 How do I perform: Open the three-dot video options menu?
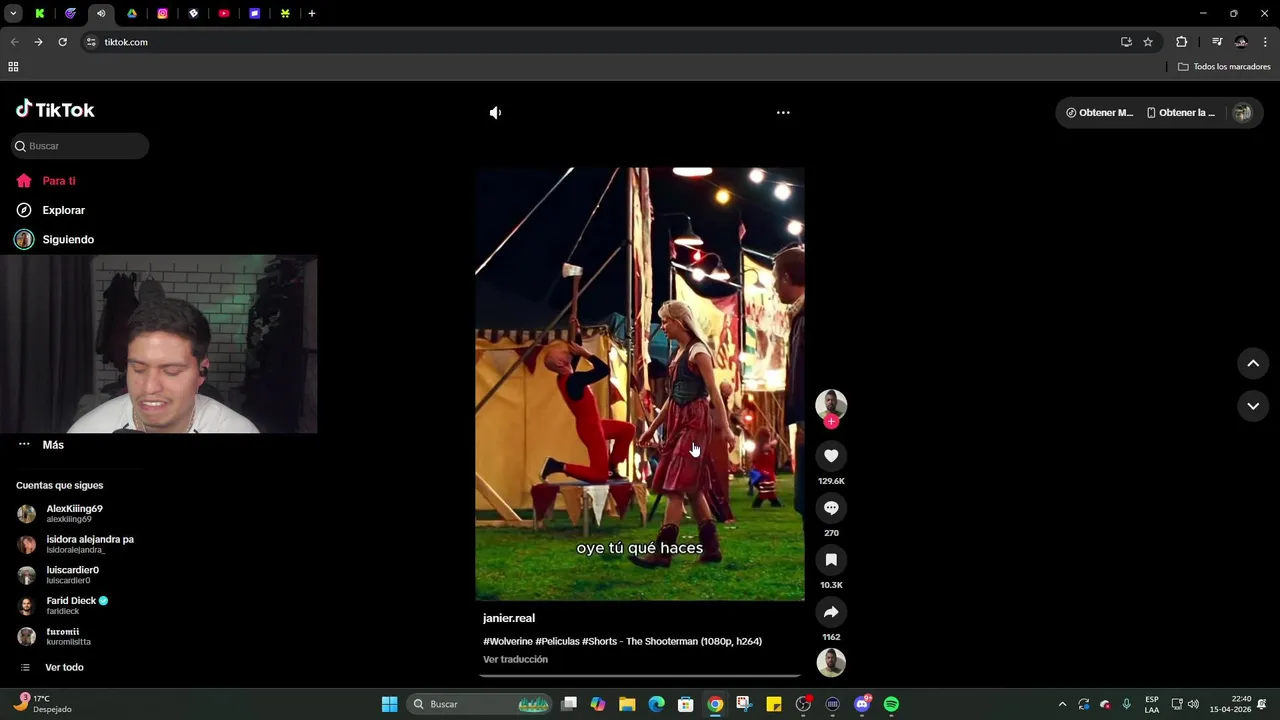click(783, 113)
